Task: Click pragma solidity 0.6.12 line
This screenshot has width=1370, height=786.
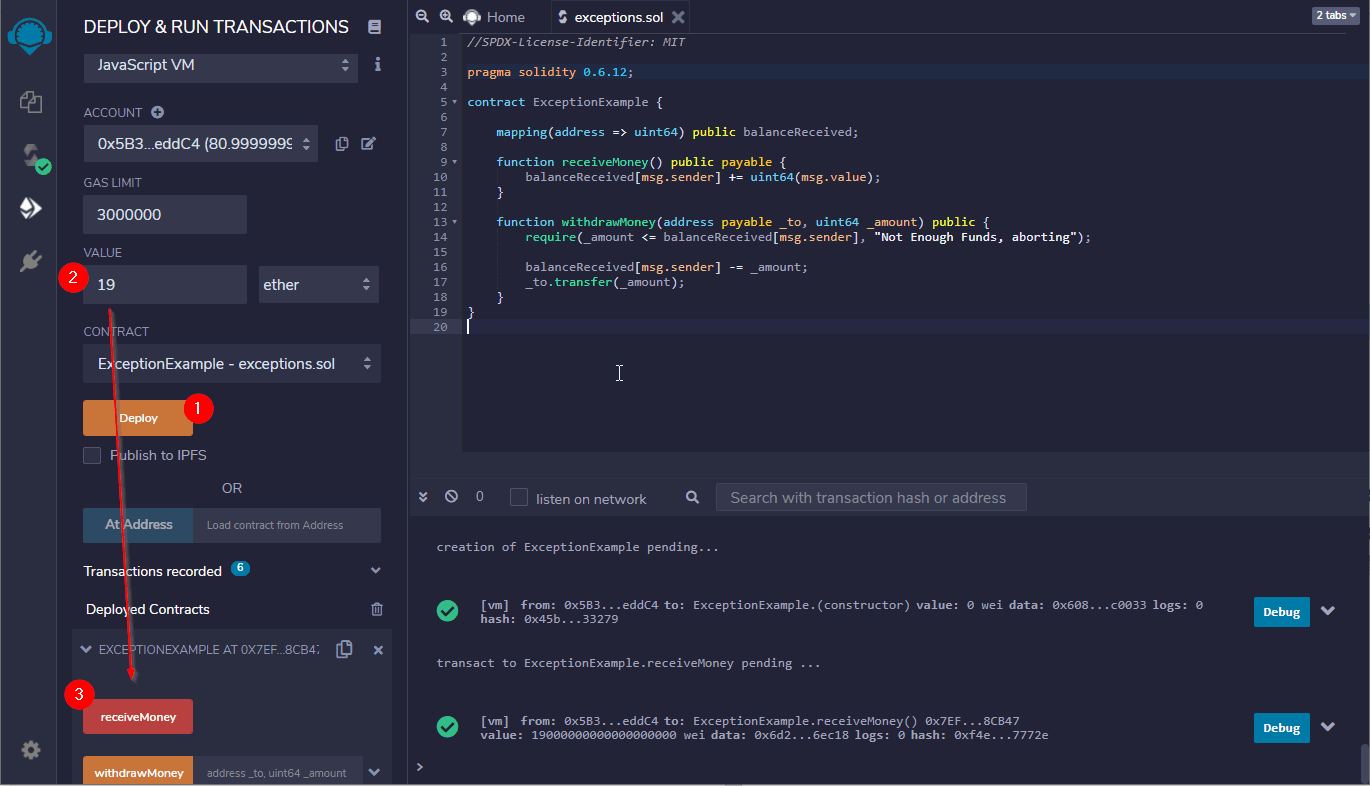Action: pyautogui.click(x=550, y=72)
